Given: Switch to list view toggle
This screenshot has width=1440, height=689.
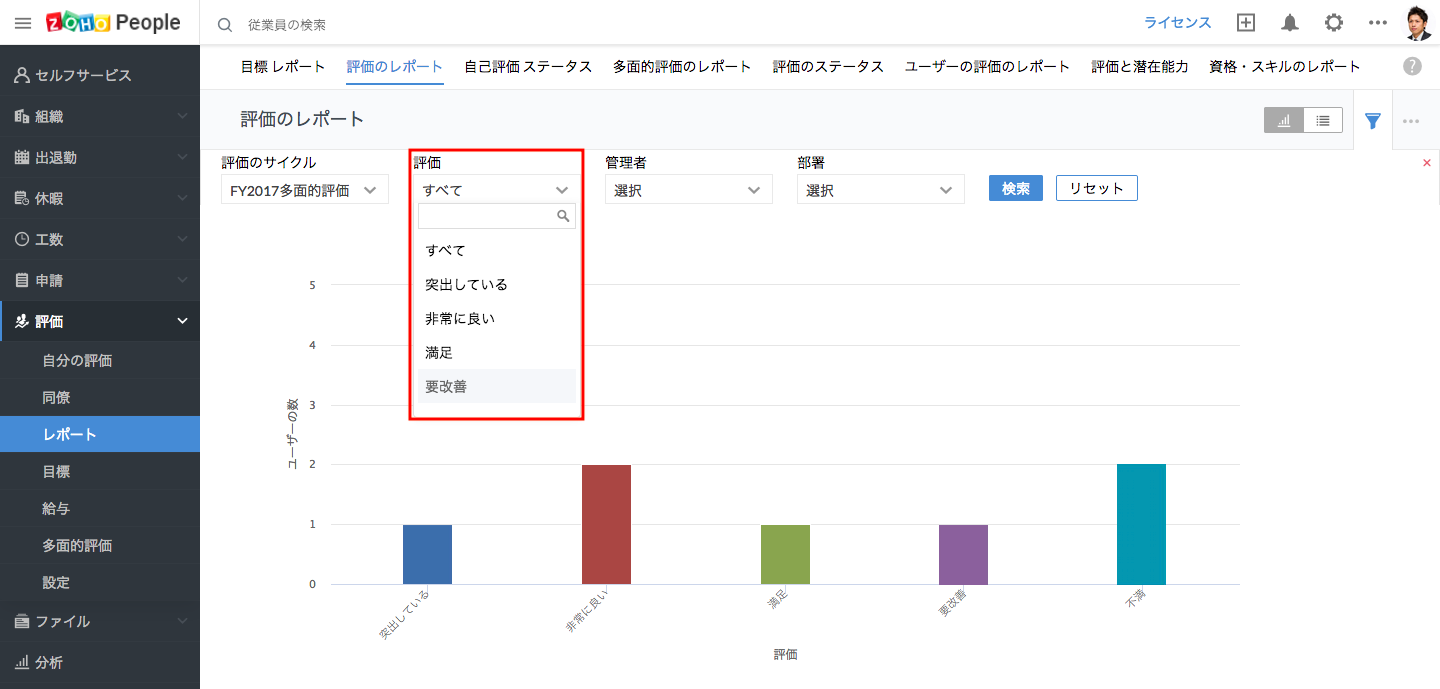Looking at the screenshot, I should click(1323, 120).
